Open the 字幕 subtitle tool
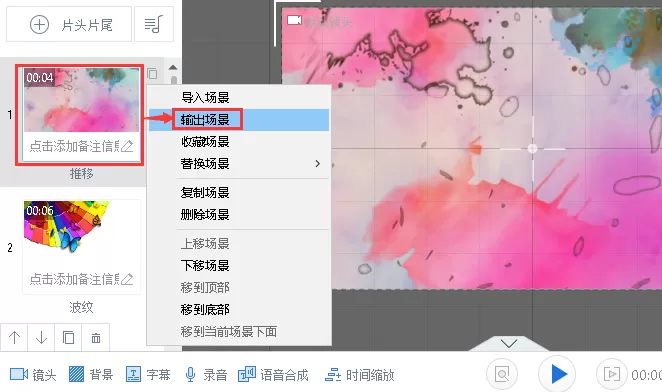 tap(148, 375)
